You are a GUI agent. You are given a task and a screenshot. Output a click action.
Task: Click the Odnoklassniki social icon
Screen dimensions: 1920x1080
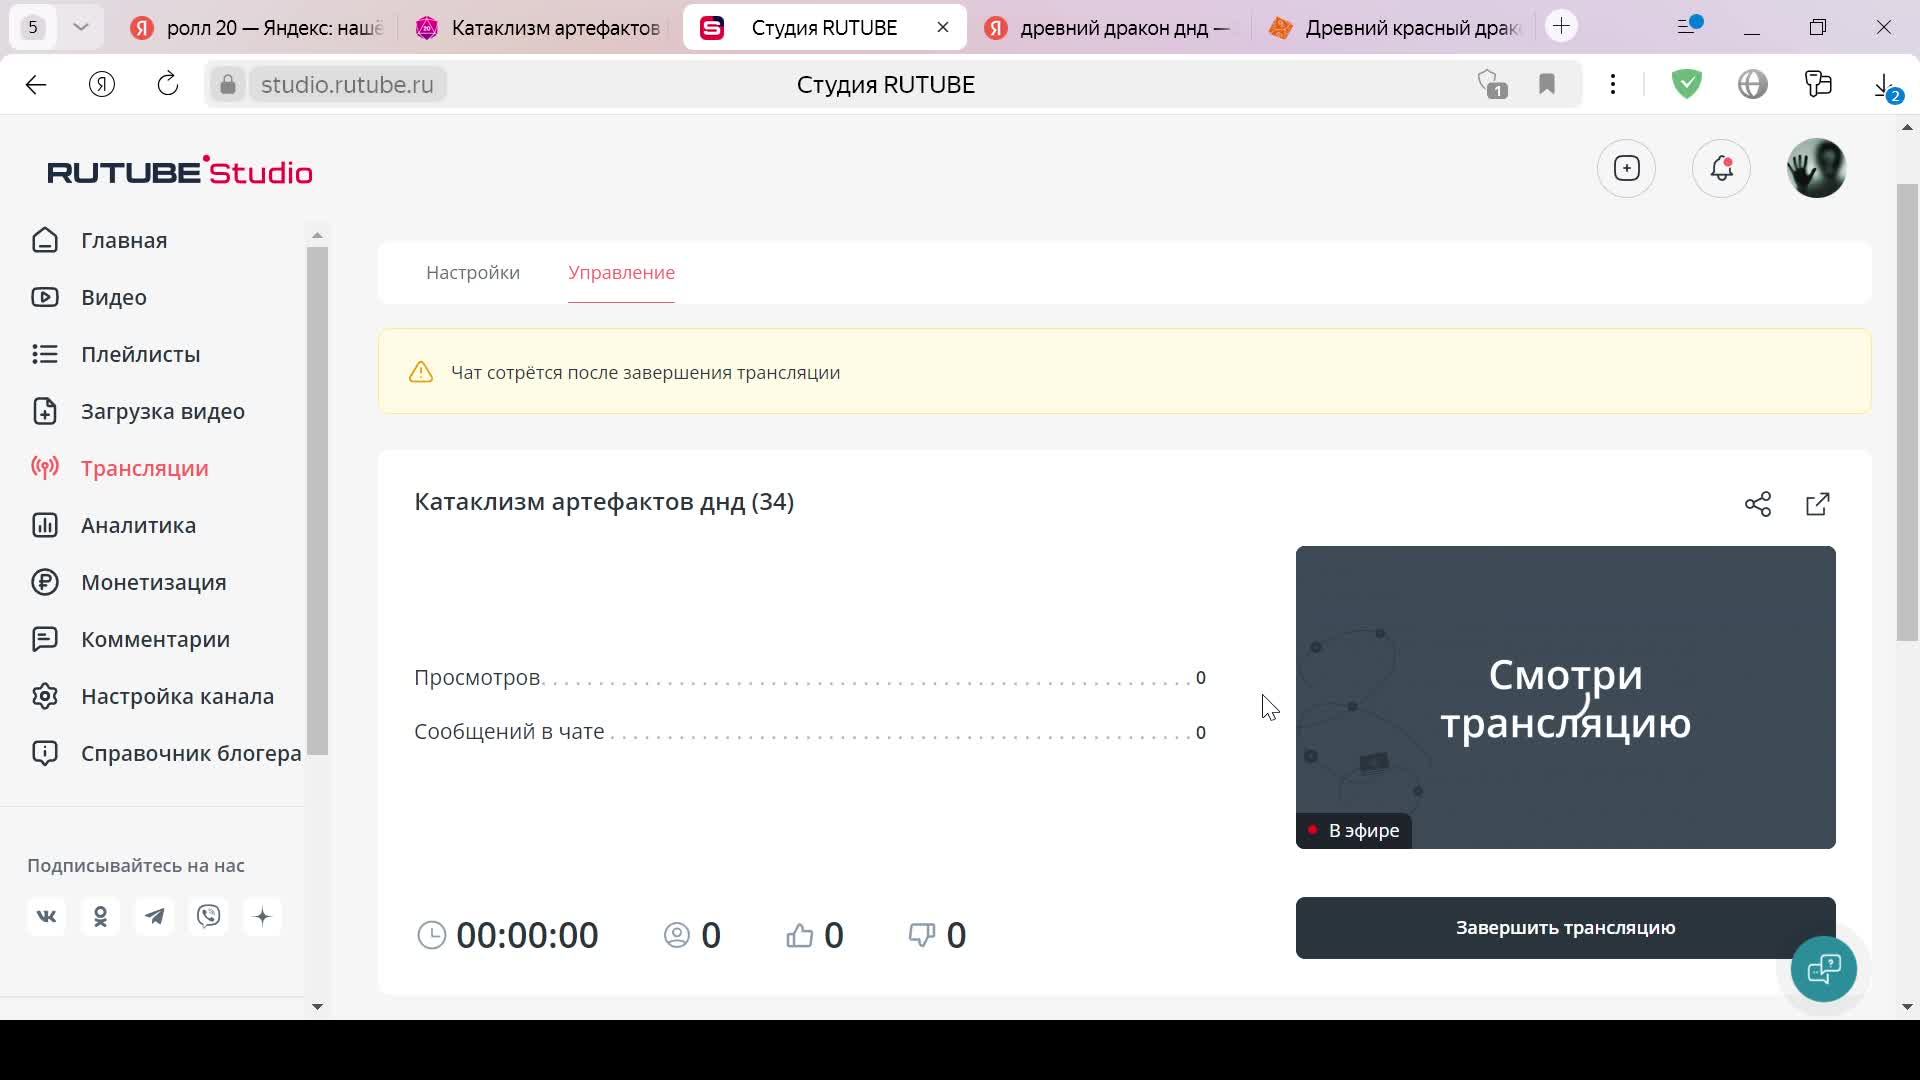tap(101, 916)
